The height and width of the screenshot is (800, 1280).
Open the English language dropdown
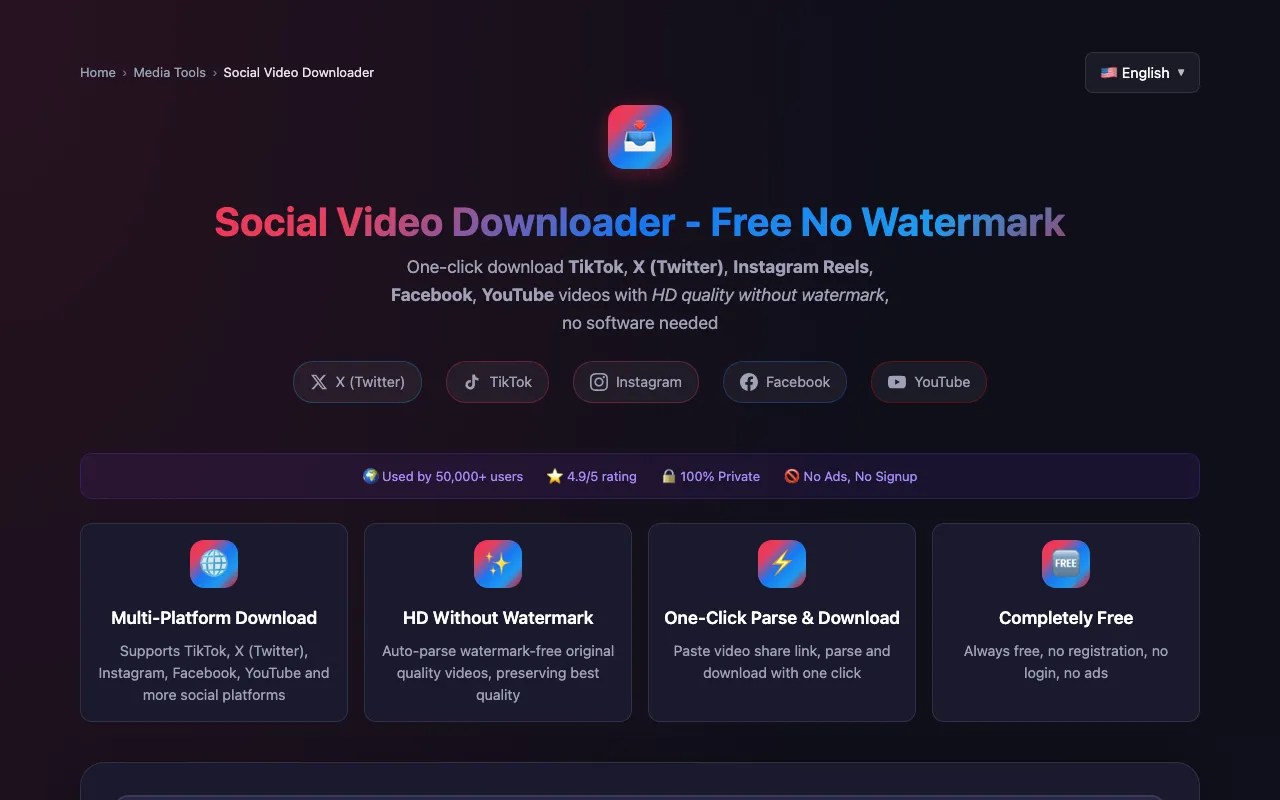(x=1142, y=73)
